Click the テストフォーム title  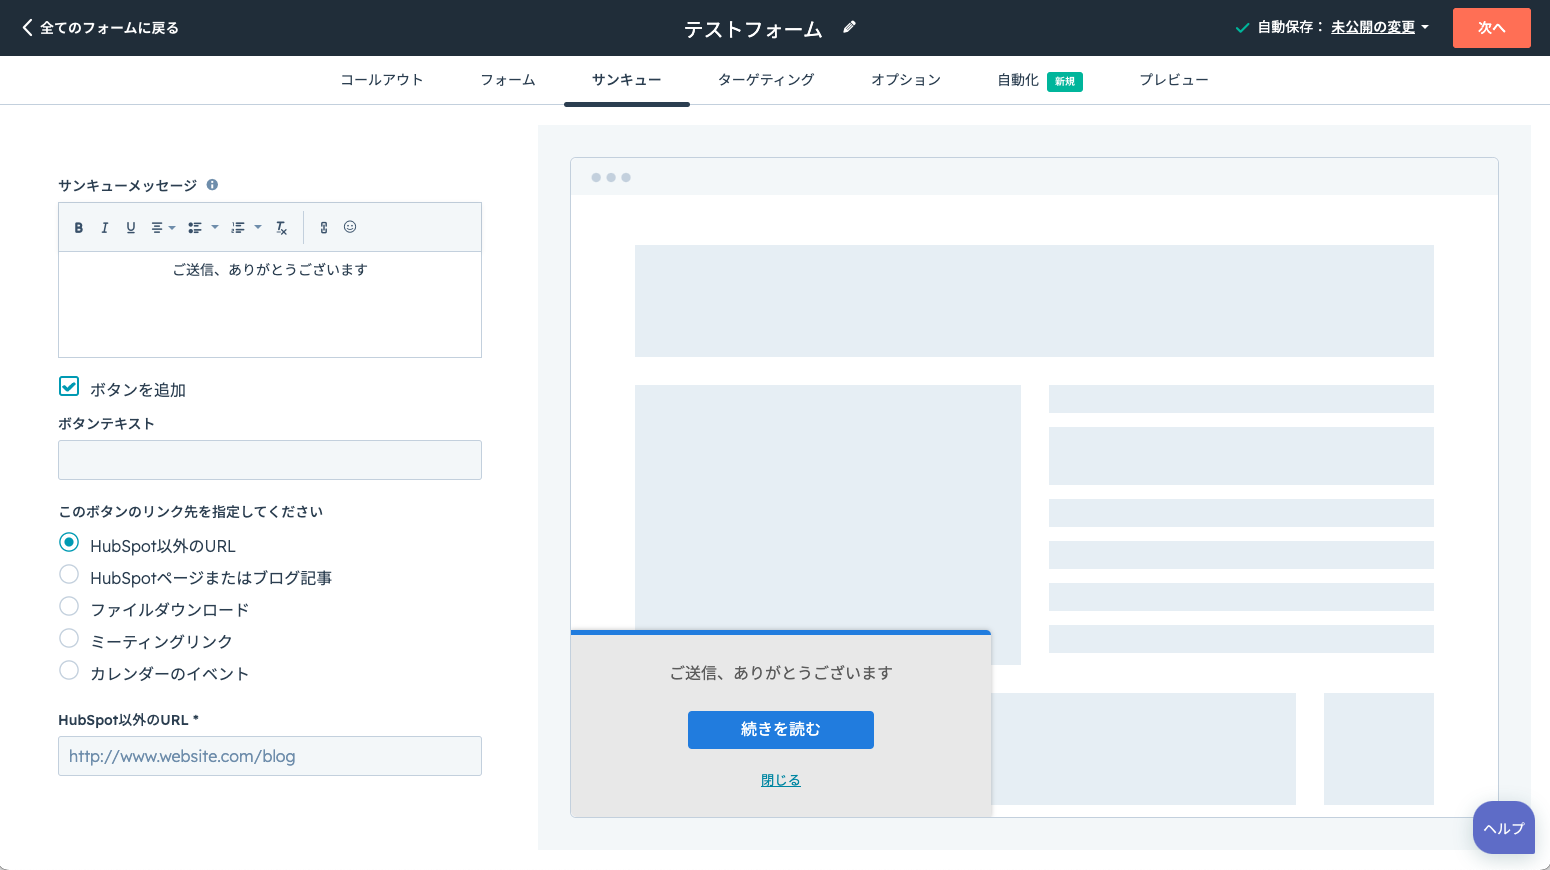(x=753, y=29)
